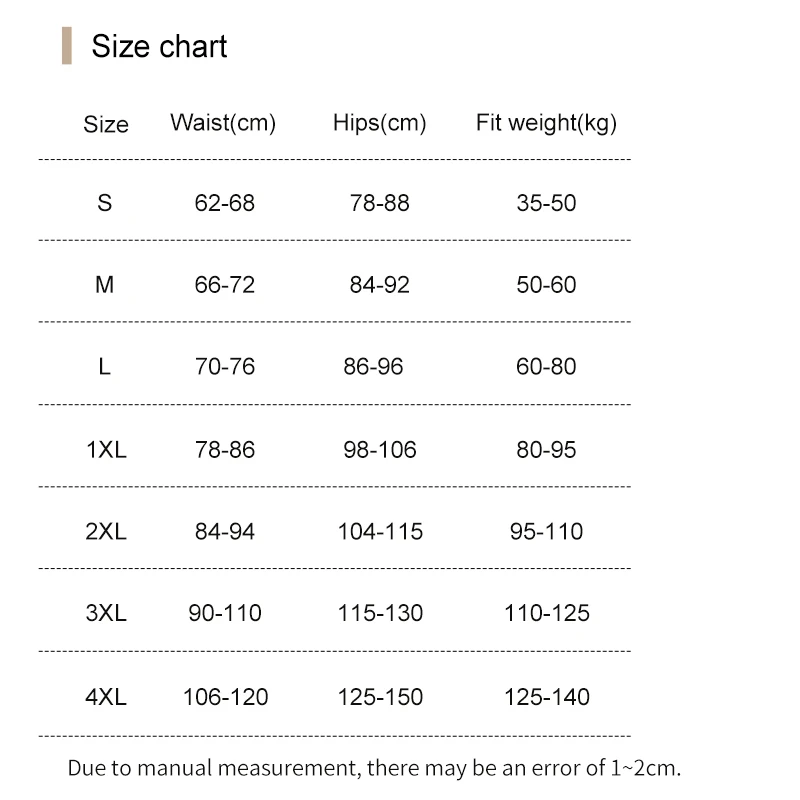Select the S size row label
This screenshot has width=800, height=800.
(x=105, y=203)
